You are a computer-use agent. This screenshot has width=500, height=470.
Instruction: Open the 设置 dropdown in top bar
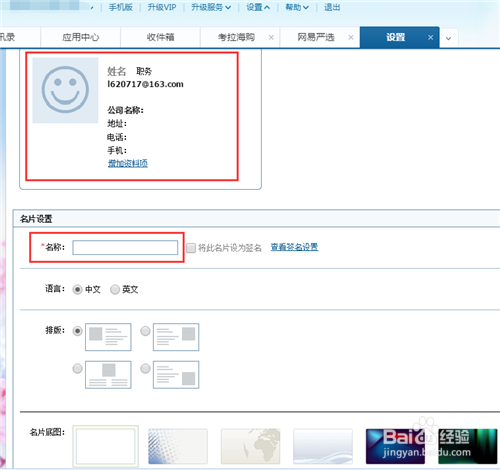pyautogui.click(x=258, y=7)
